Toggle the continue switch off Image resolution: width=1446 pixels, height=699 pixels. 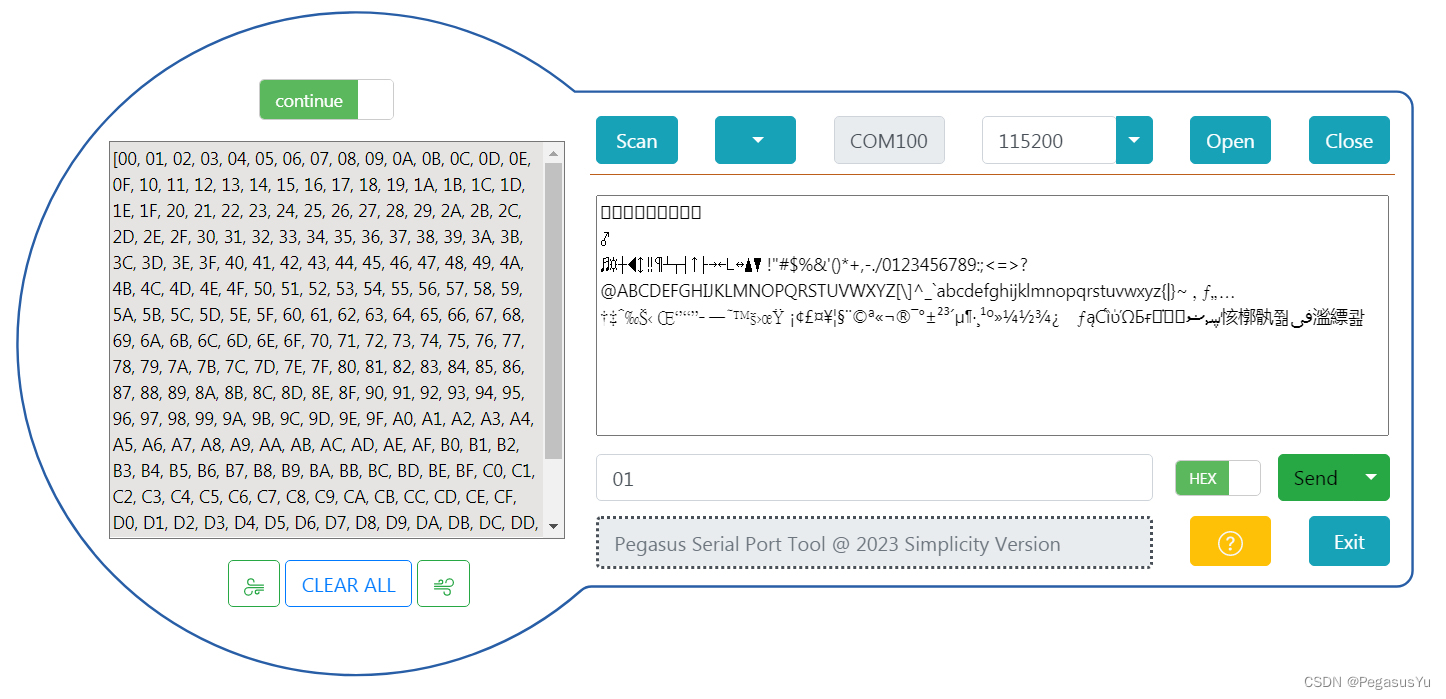(x=374, y=99)
